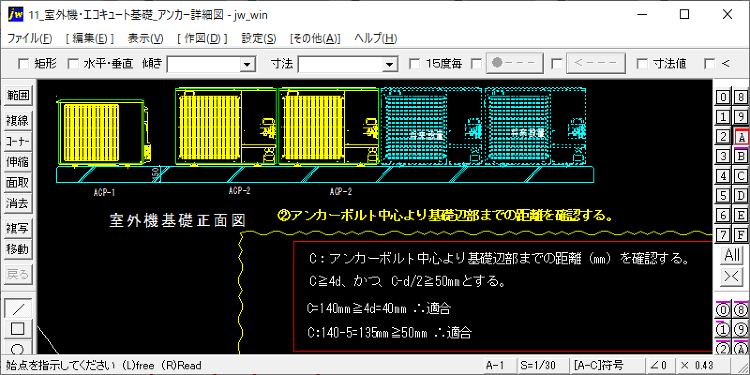Select layer group circle 0

pos(723,310)
